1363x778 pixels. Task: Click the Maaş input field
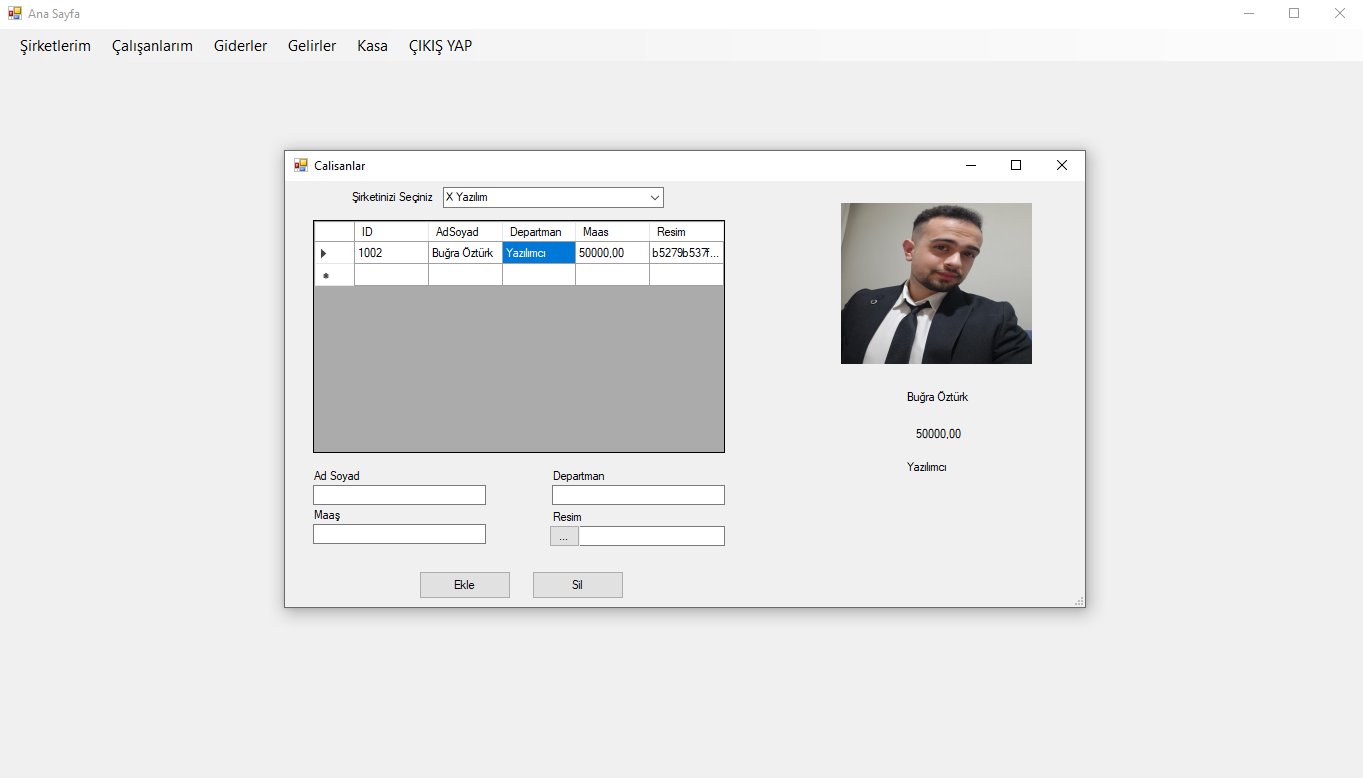pos(399,534)
